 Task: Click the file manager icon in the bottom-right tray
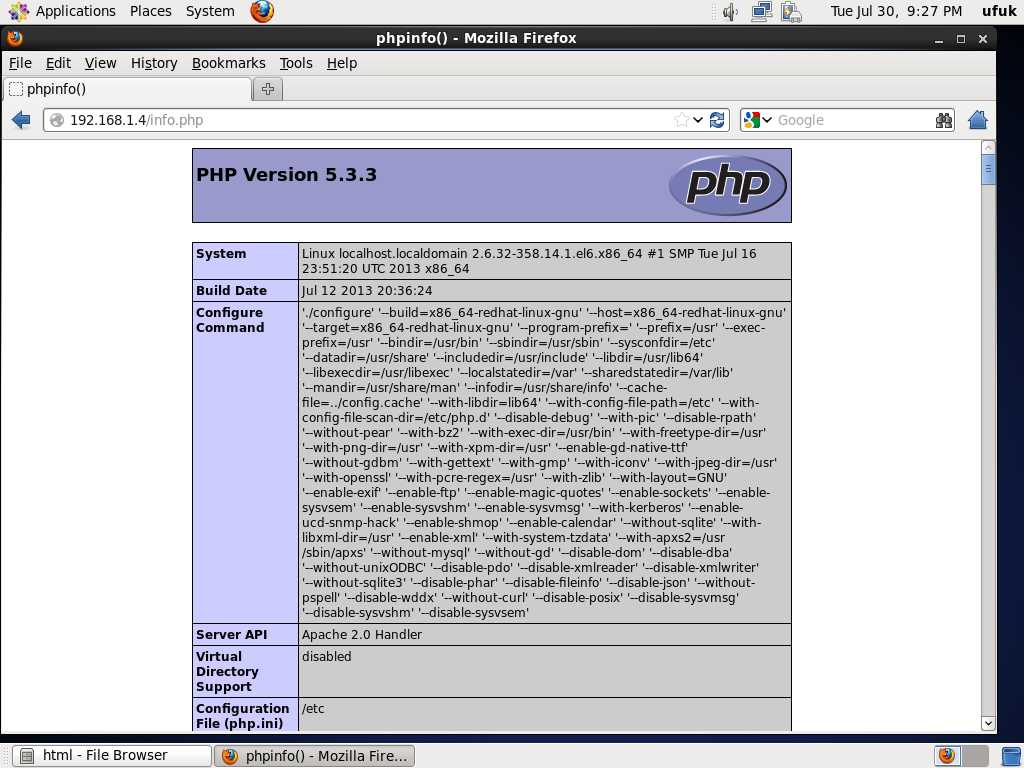[x=1010, y=755]
